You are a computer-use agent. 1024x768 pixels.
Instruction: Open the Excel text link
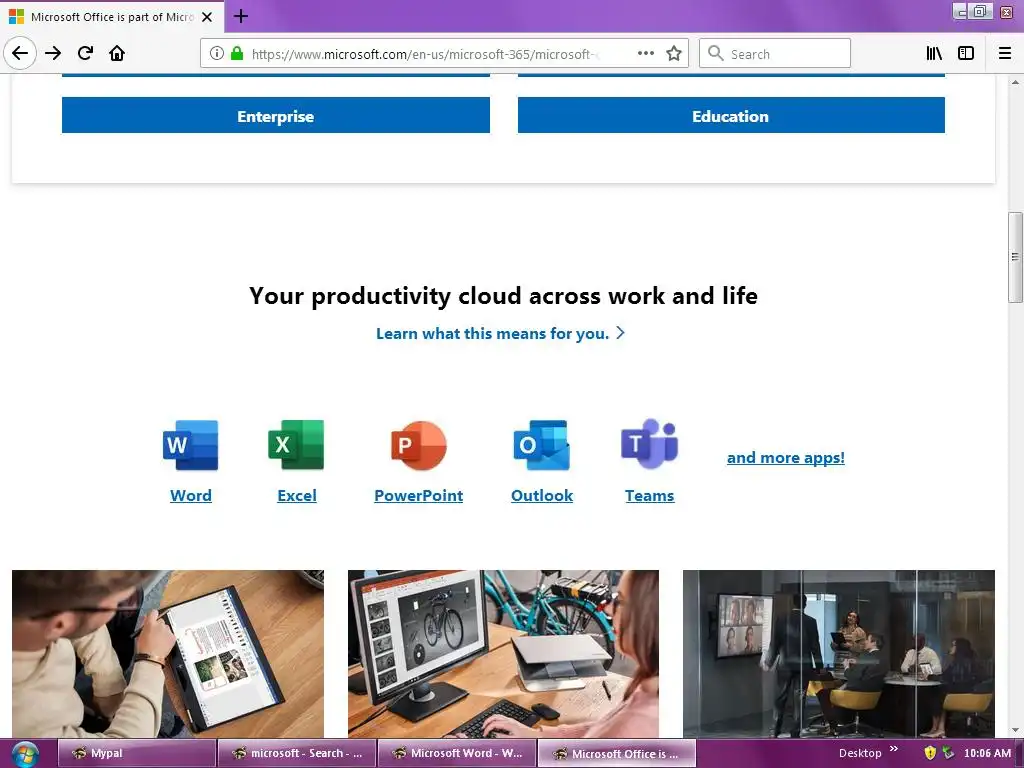297,496
